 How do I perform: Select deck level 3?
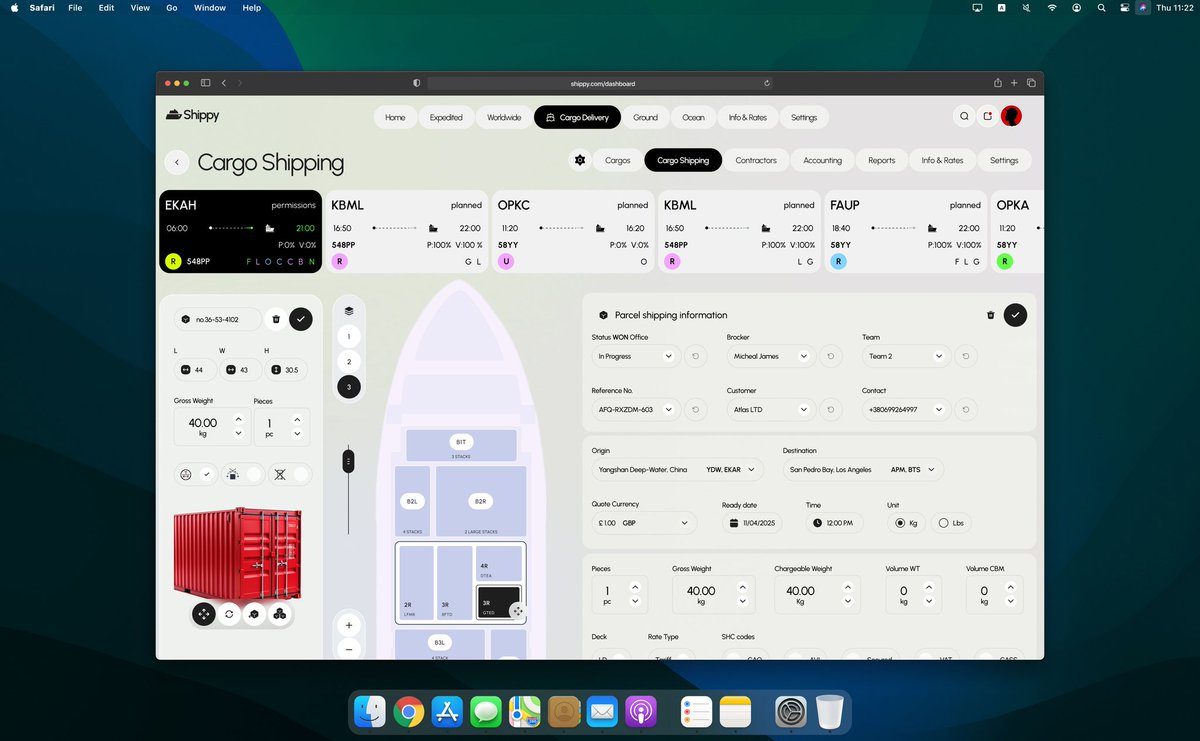[348, 386]
